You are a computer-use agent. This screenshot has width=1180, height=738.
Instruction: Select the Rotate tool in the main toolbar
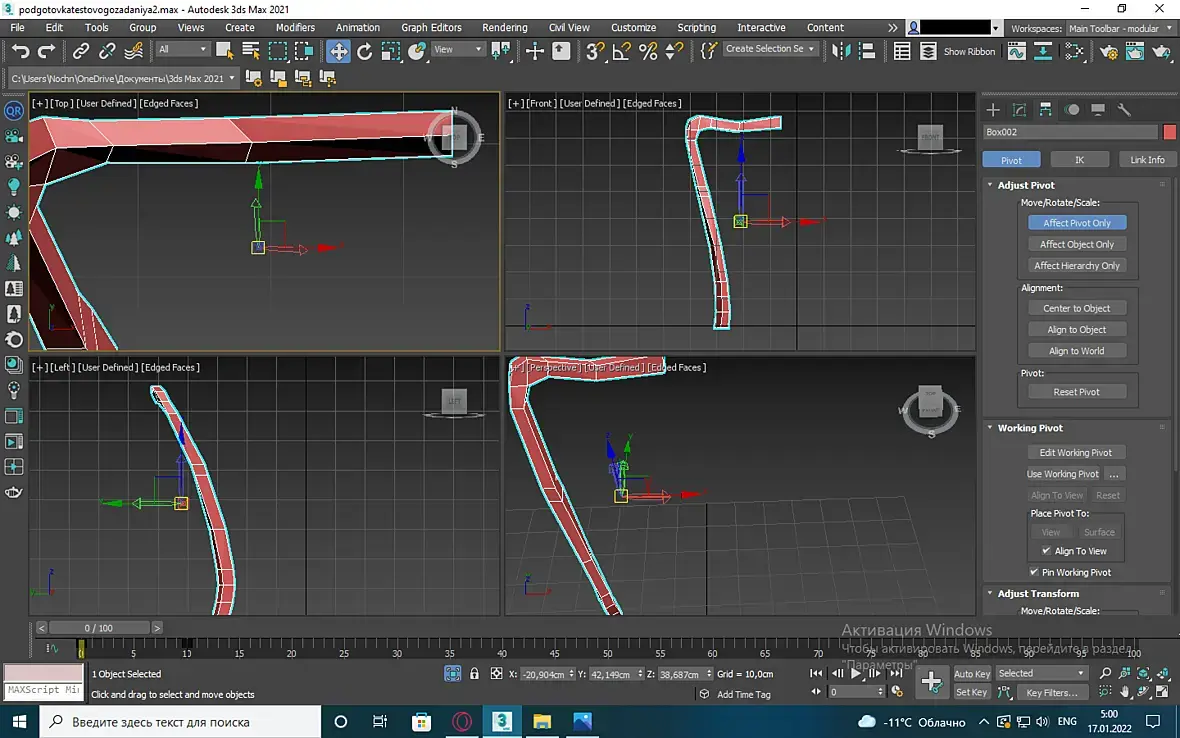[365, 51]
